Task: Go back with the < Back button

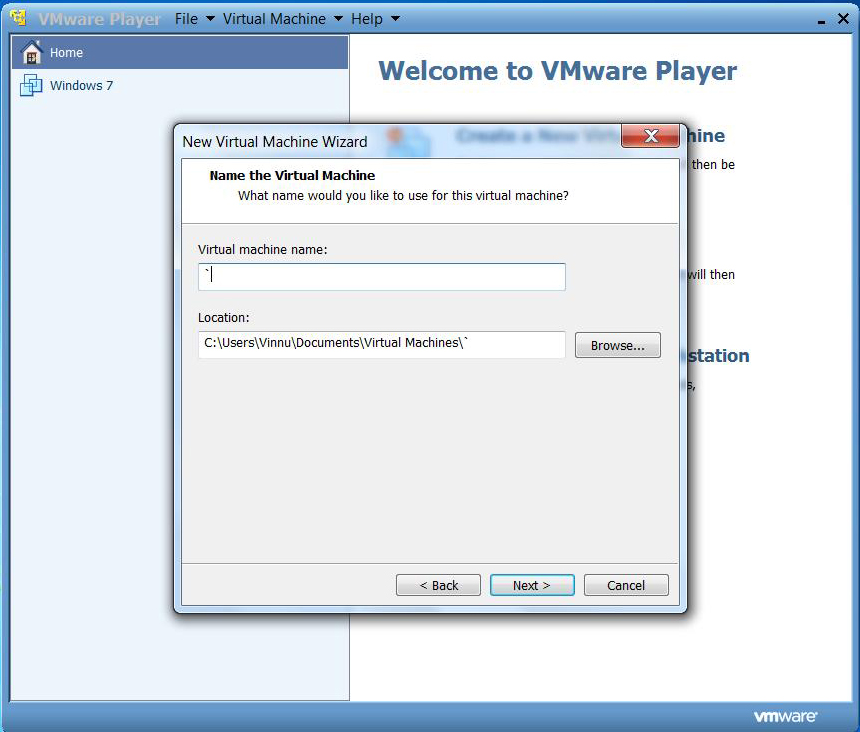Action: click(438, 585)
